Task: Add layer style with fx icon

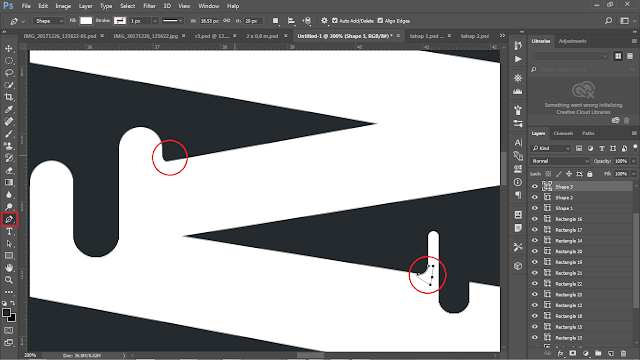Action: click(560, 353)
